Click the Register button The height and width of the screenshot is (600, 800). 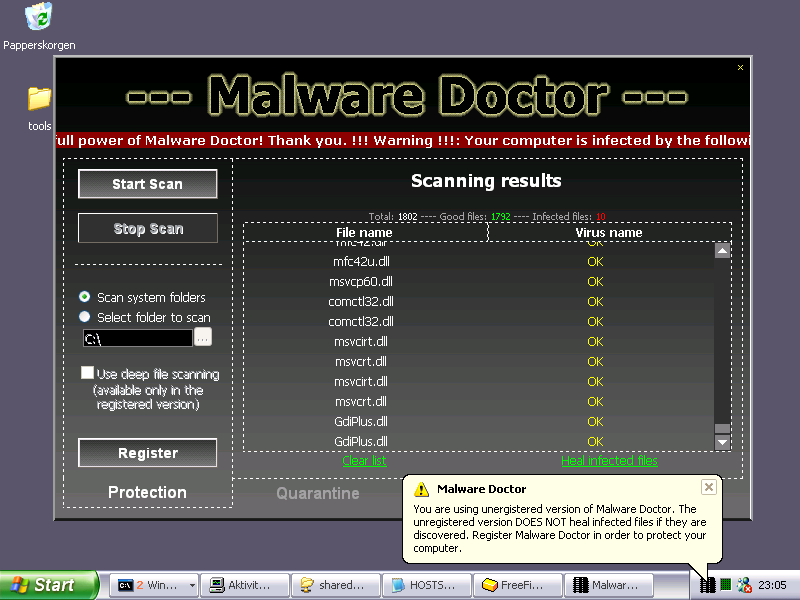coord(147,453)
